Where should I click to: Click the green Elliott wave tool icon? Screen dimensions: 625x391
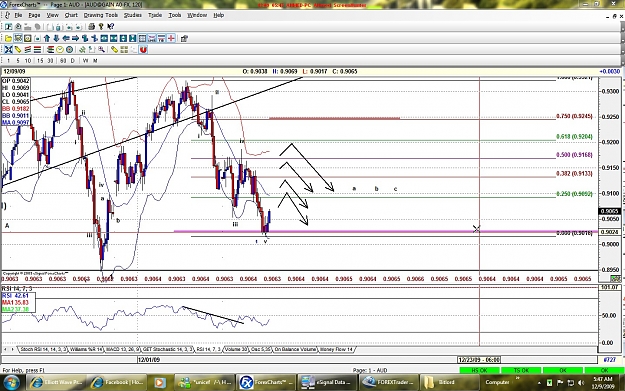(x=82, y=50)
